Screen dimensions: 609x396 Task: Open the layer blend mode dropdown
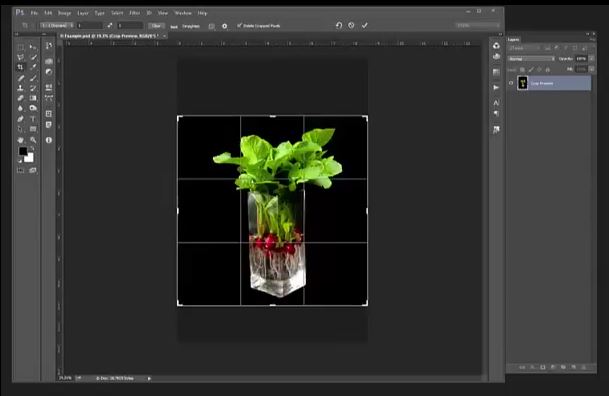click(531, 59)
